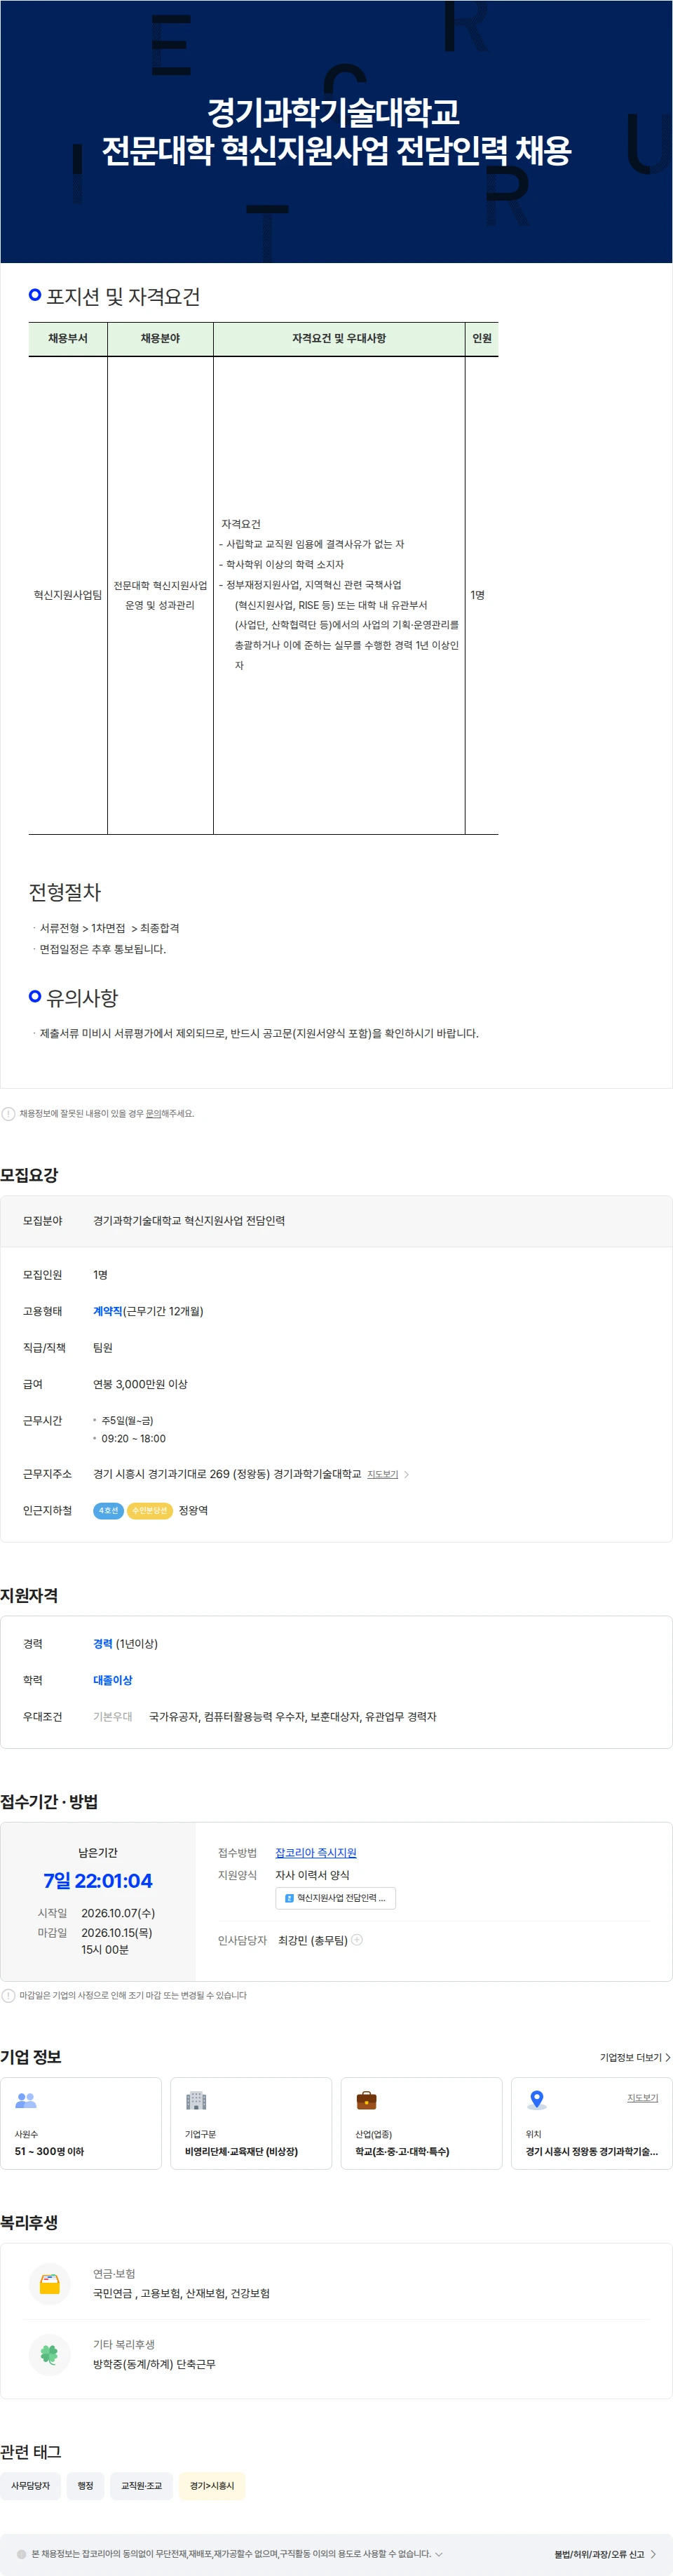This screenshot has width=673, height=2576.
Task: Click the chevron after 근무지주소 지도보기
Action: coord(406,1474)
